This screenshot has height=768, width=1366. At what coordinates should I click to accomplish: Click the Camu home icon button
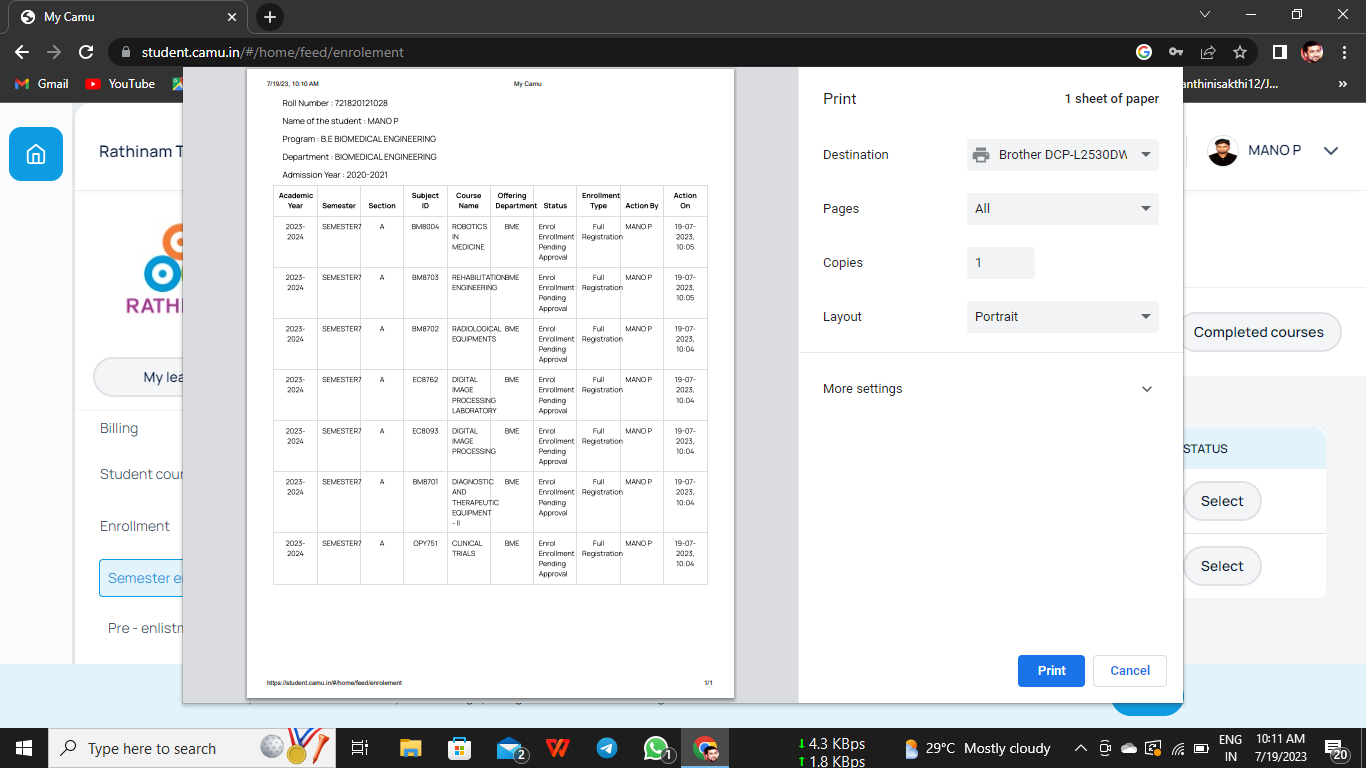[36, 154]
